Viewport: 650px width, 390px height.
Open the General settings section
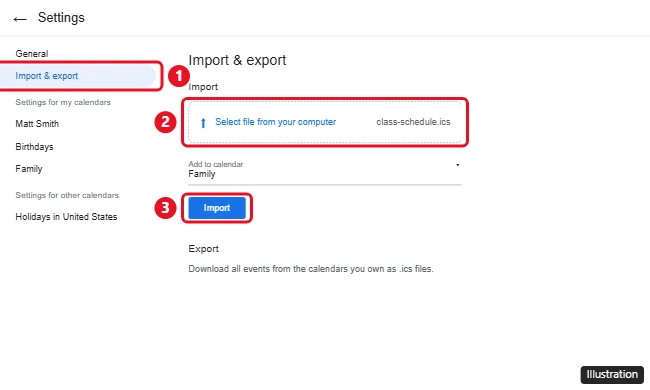(x=32, y=54)
